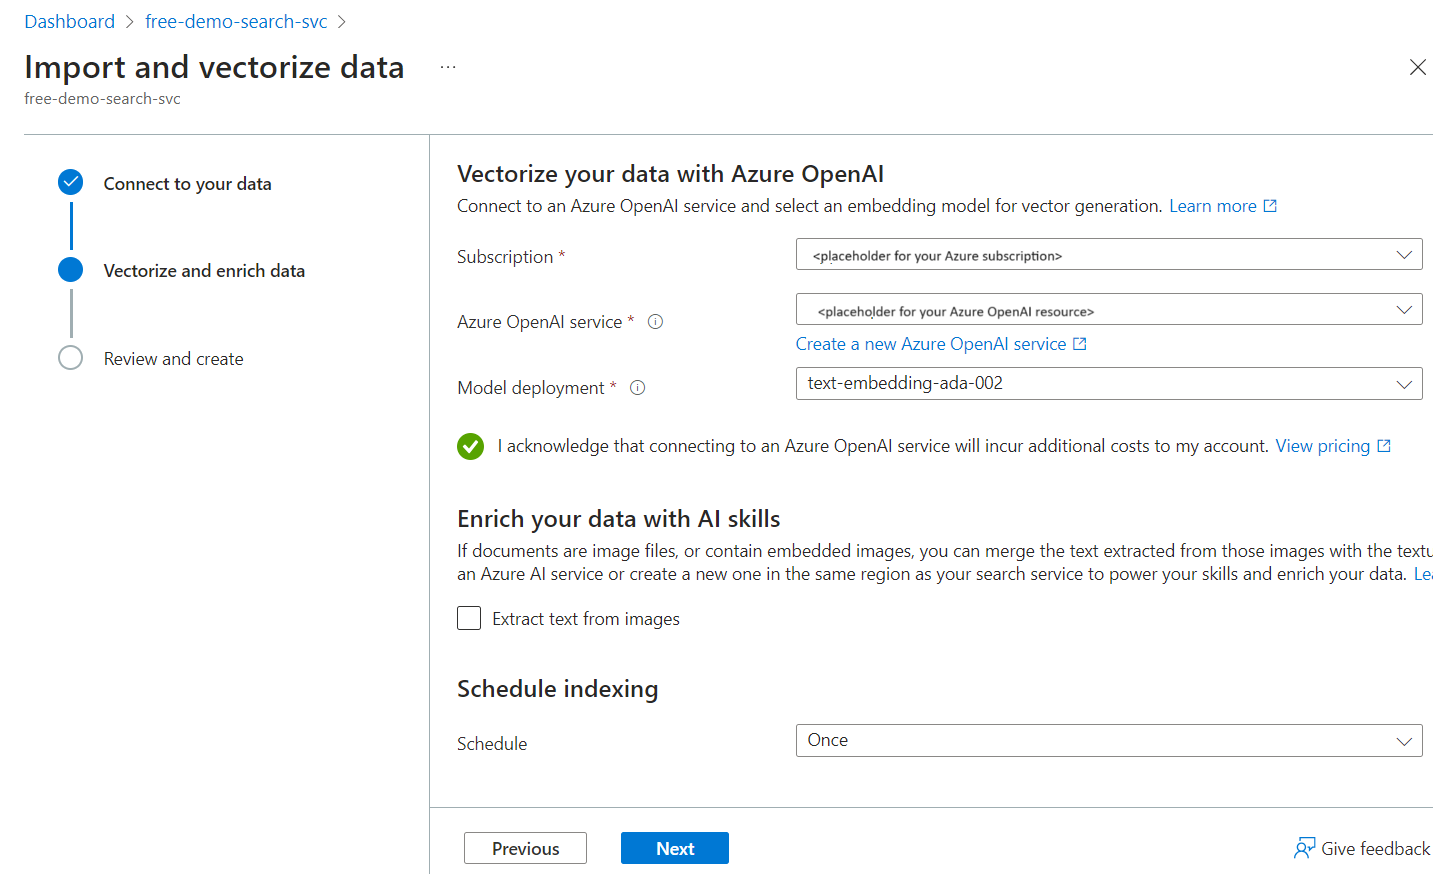The width and height of the screenshot is (1447, 874).
Task: Click the Azure OpenAI service info icon
Action: coord(655,322)
